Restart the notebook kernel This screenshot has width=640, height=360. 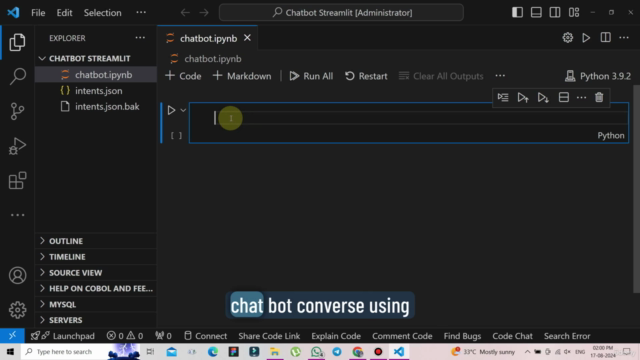[366, 76]
